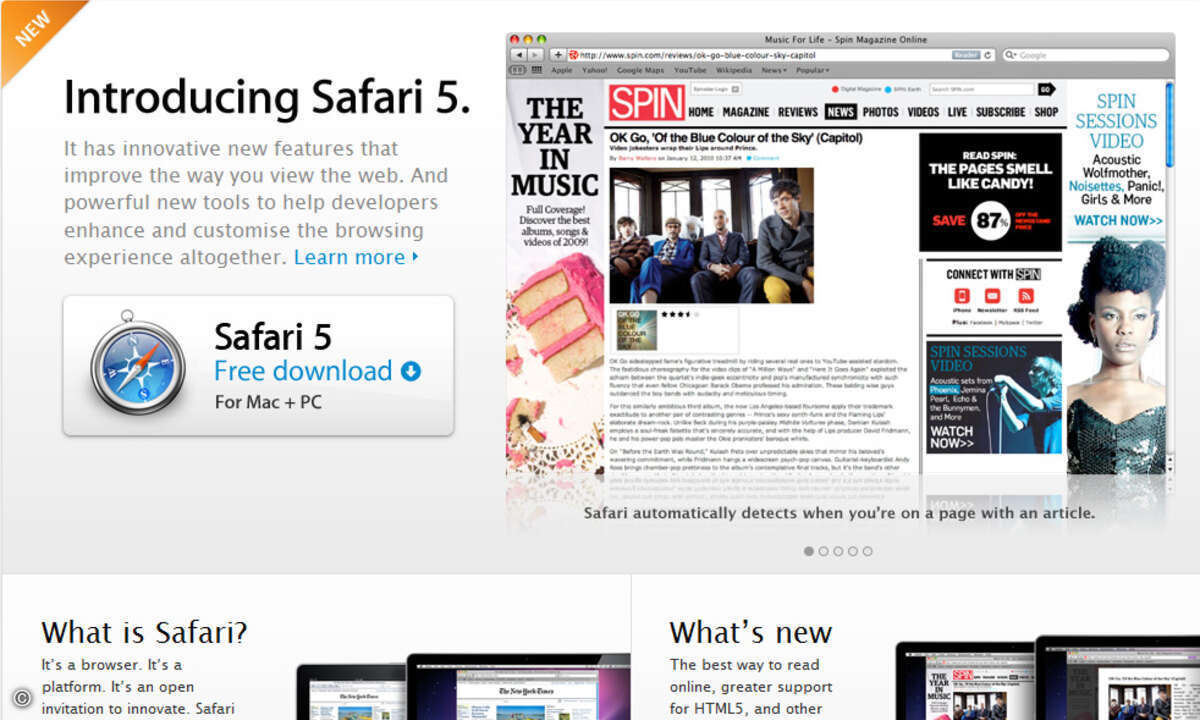Go to SPIN HOME tab
Viewport: 1200px width, 720px height.
[x=701, y=112]
